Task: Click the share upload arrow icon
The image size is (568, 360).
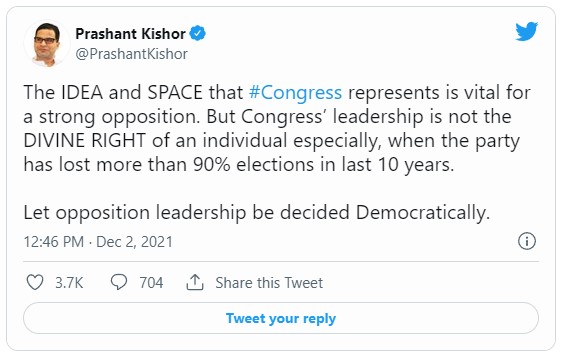Action: (x=195, y=282)
